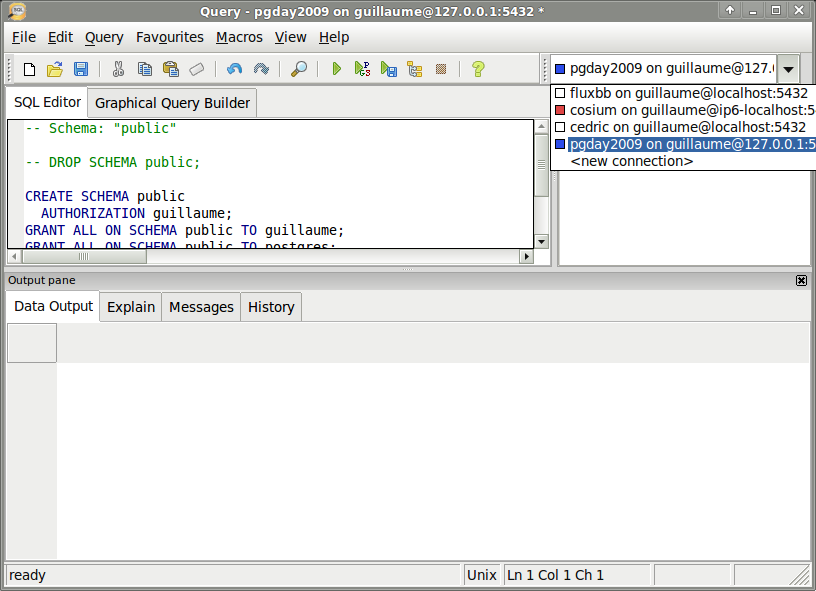Pick the <new connection> entry

coord(631,161)
